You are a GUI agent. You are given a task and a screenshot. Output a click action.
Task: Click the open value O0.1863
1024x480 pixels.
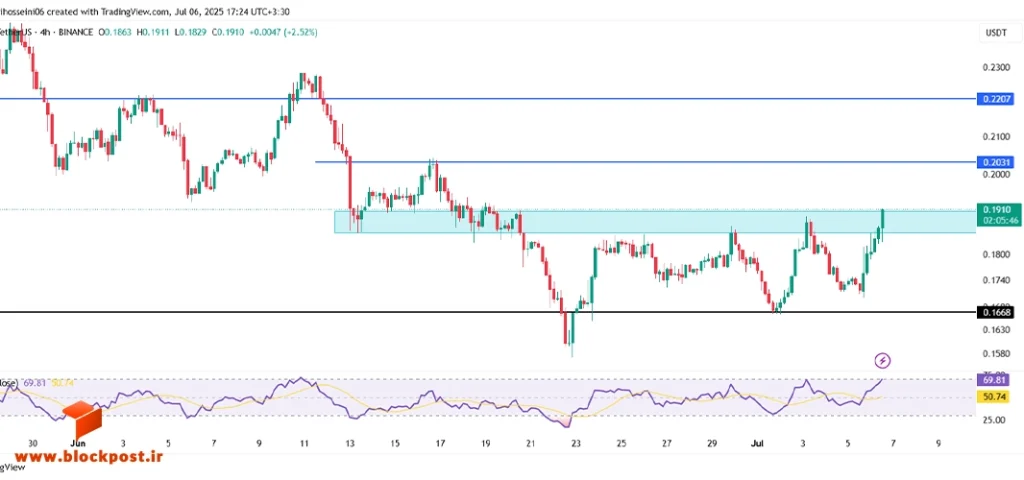click(114, 31)
